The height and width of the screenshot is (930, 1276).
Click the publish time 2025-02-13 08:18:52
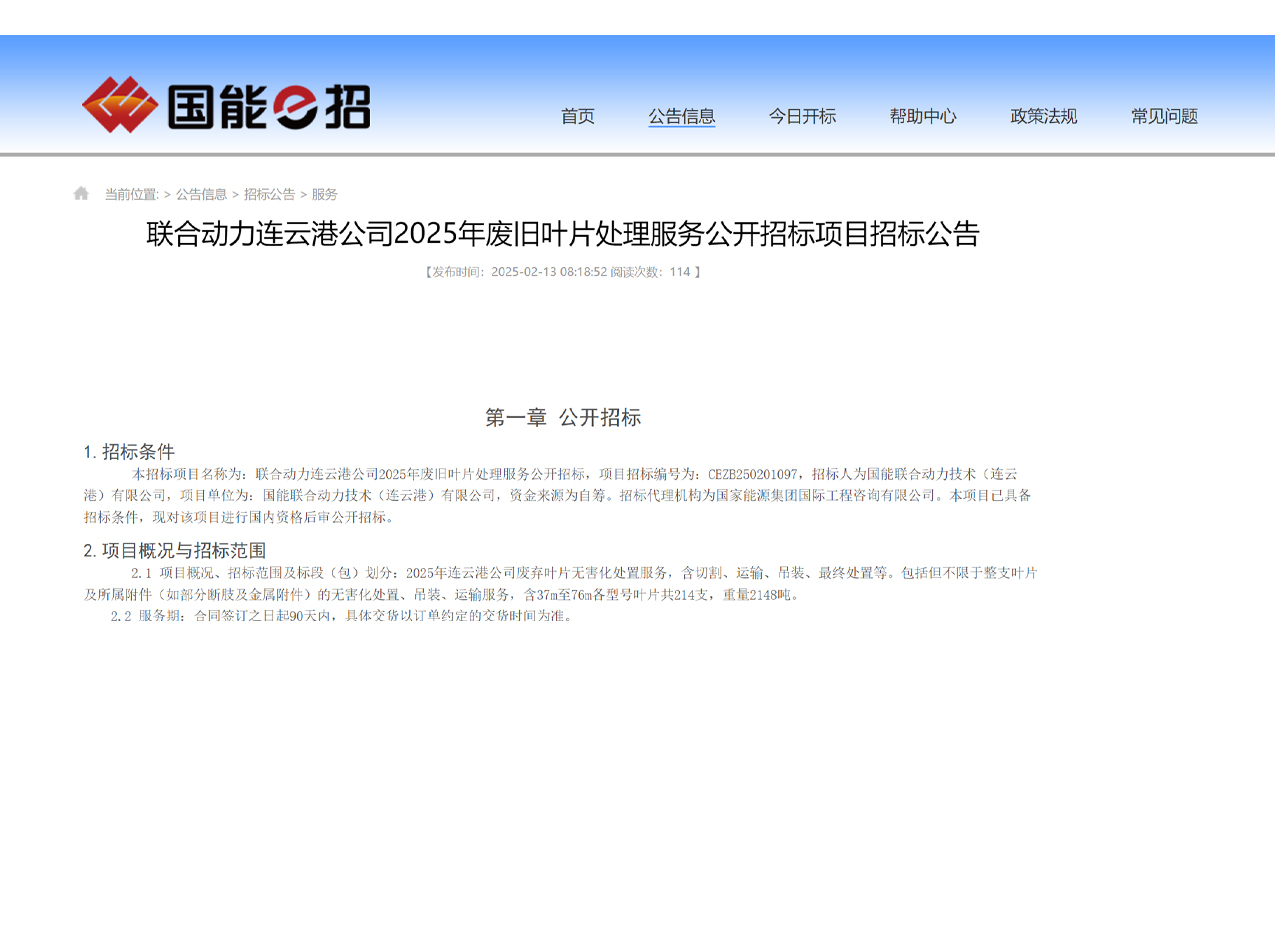pyautogui.click(x=549, y=272)
